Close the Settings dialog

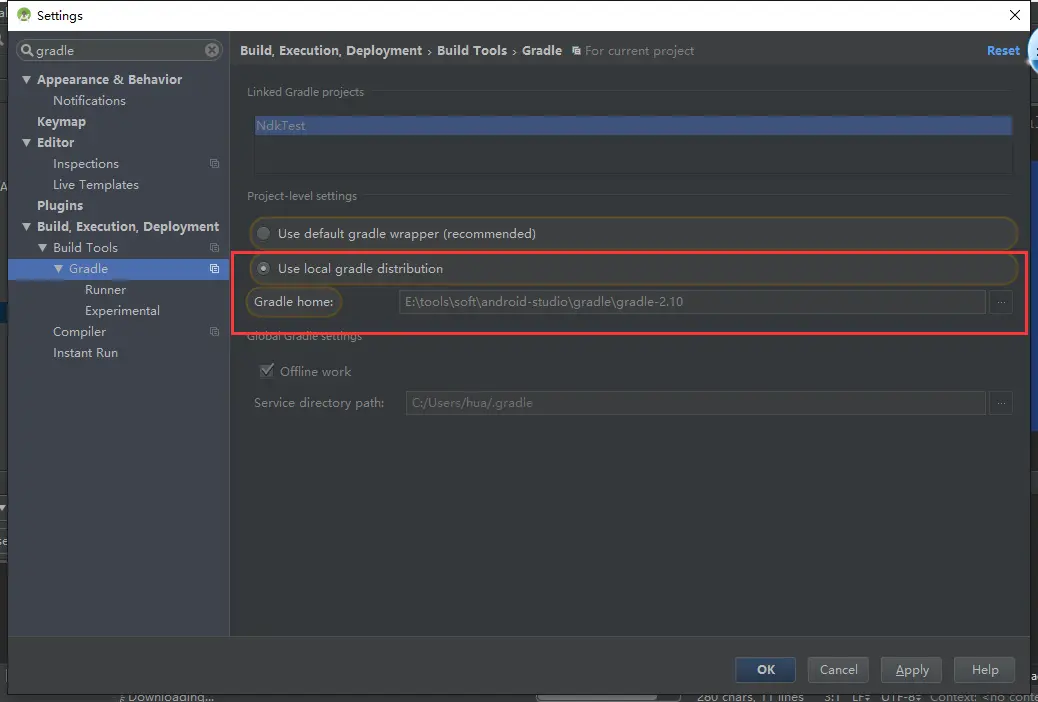coord(1015,15)
